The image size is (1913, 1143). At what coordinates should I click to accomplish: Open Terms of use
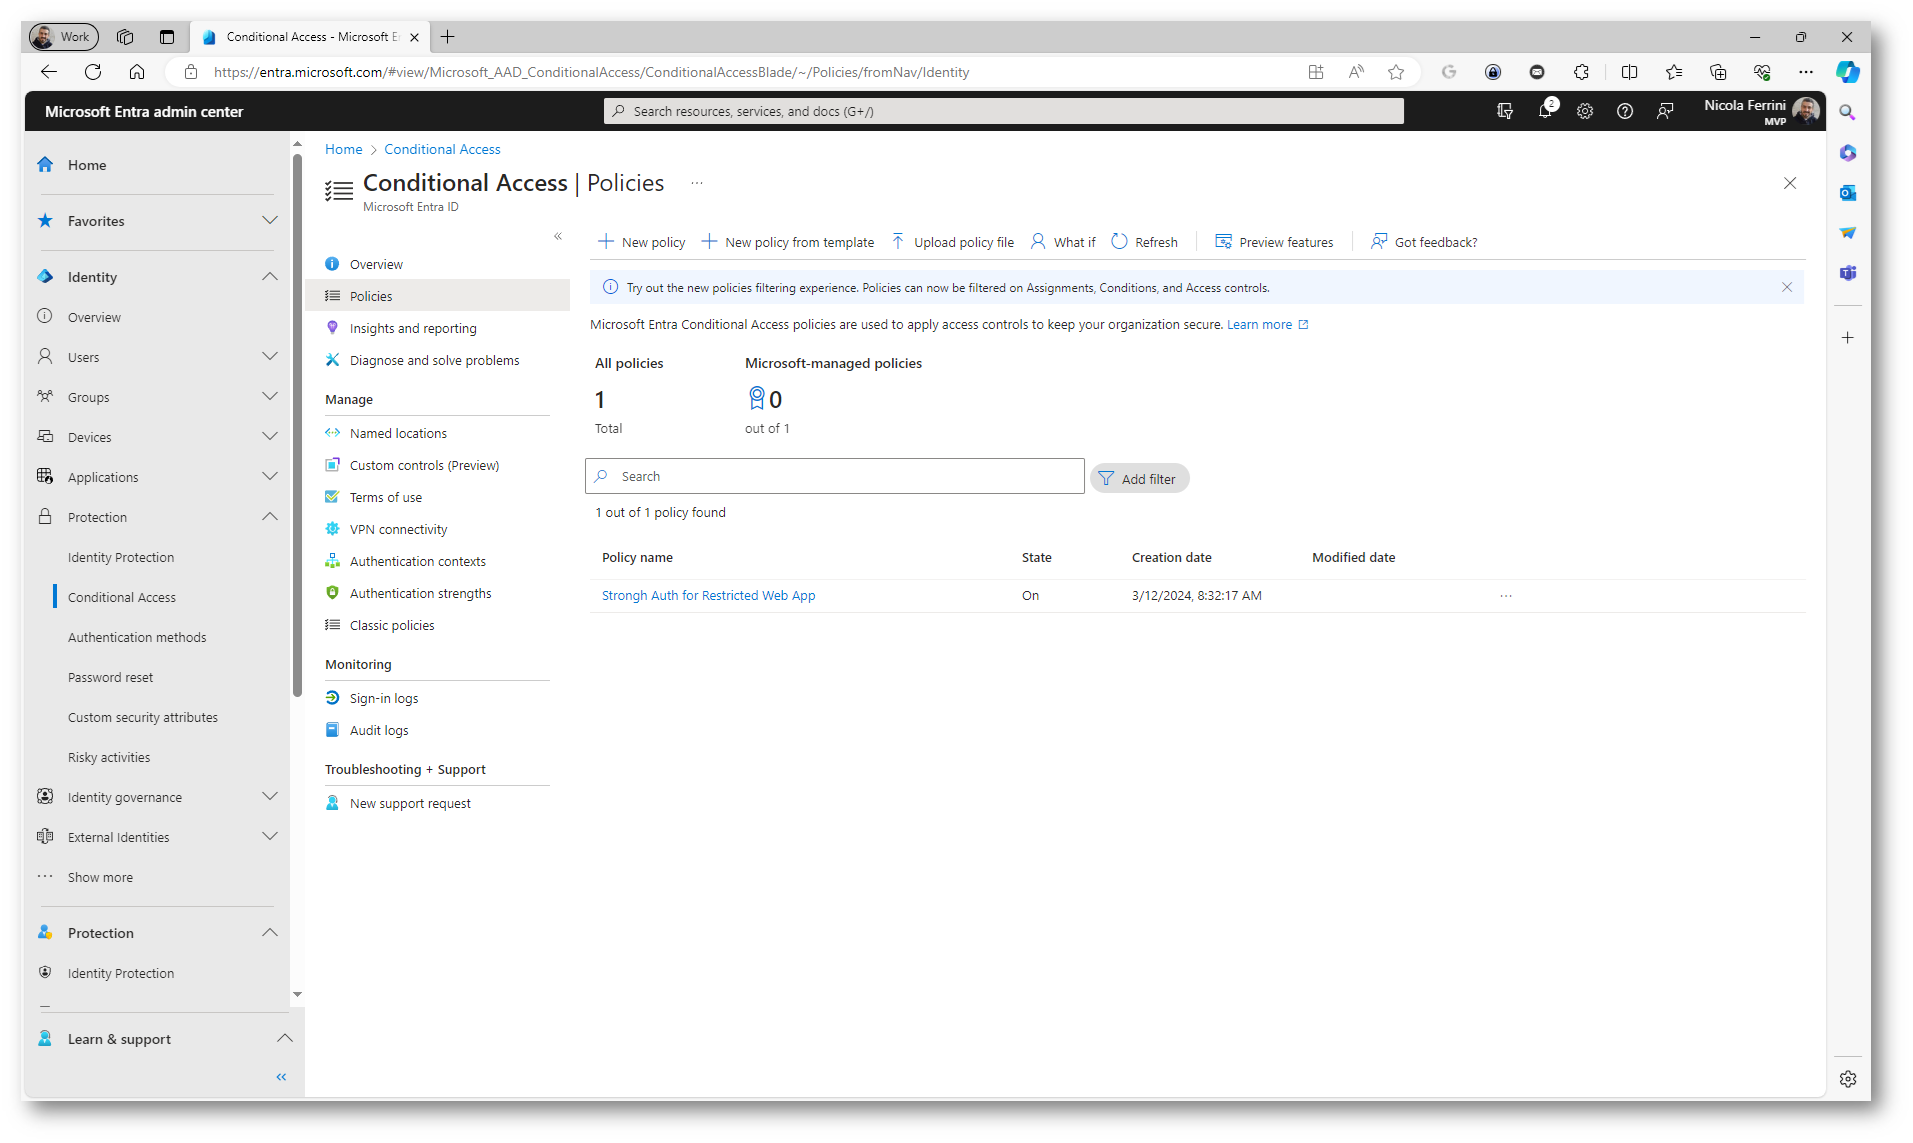(x=386, y=498)
